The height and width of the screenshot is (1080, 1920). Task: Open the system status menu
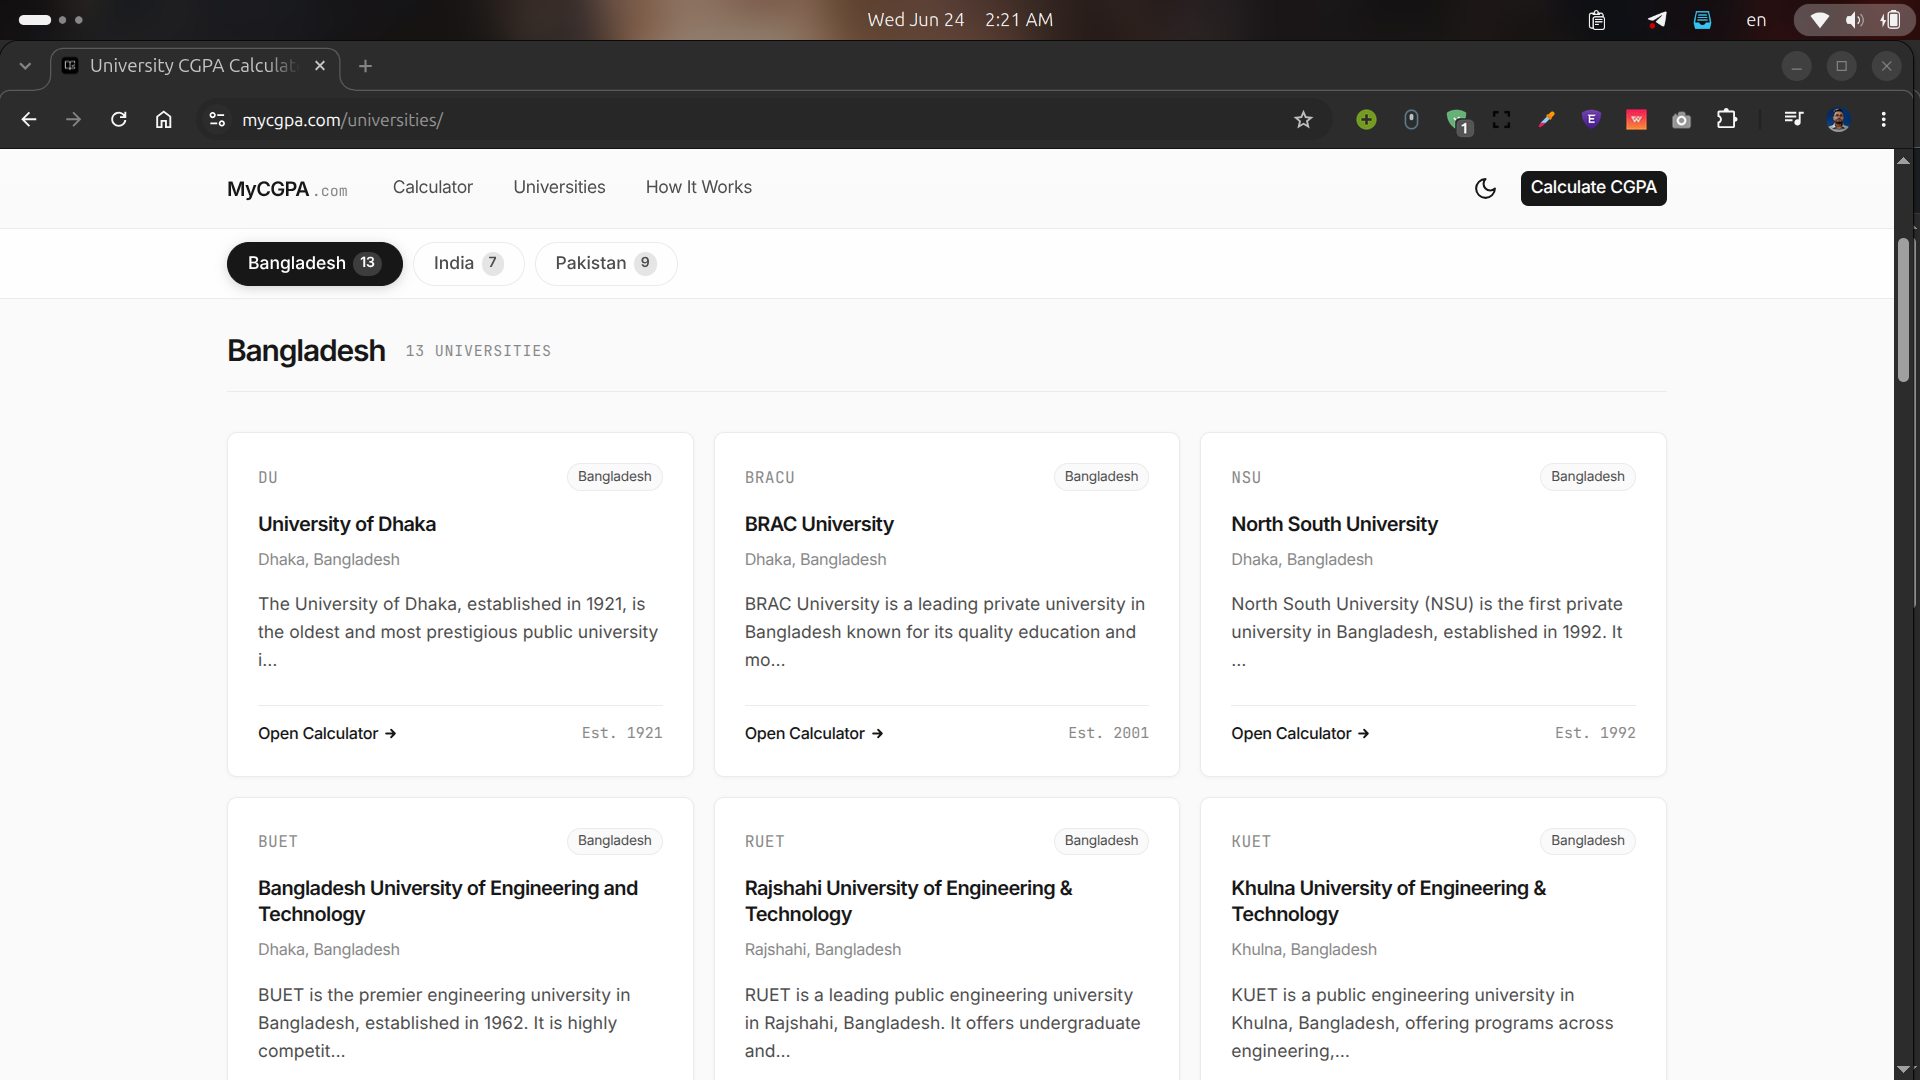pos(1854,20)
